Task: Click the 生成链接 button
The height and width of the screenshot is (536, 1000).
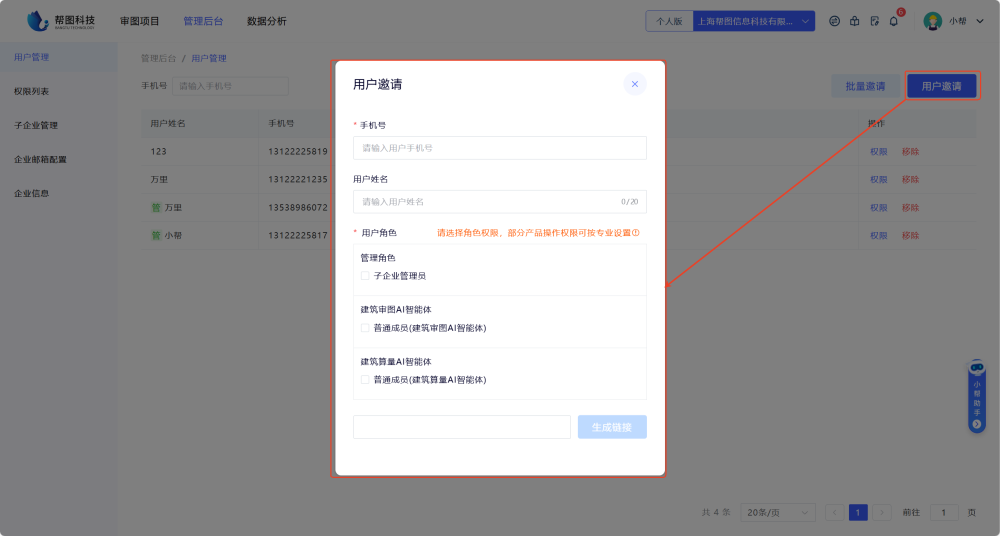Action: click(612, 427)
